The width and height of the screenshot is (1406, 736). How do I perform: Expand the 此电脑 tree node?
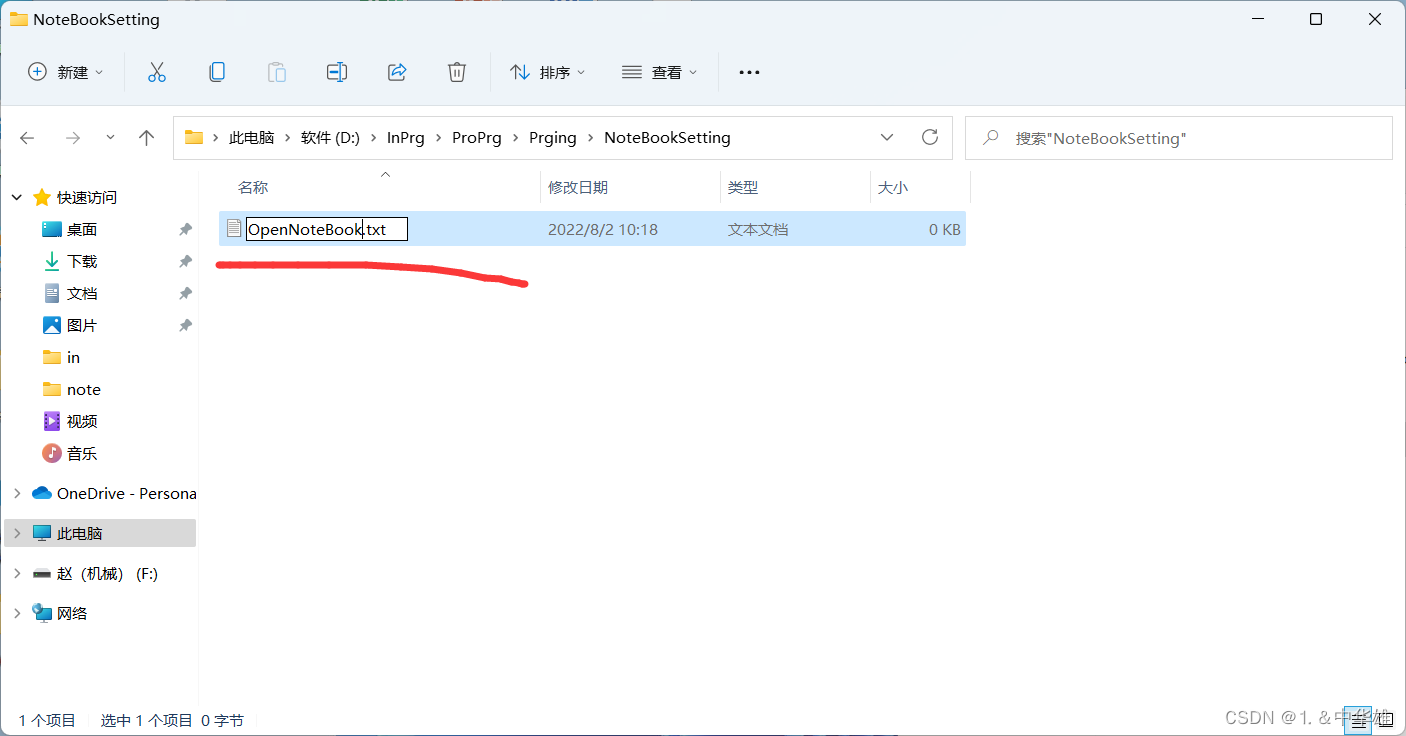17,533
